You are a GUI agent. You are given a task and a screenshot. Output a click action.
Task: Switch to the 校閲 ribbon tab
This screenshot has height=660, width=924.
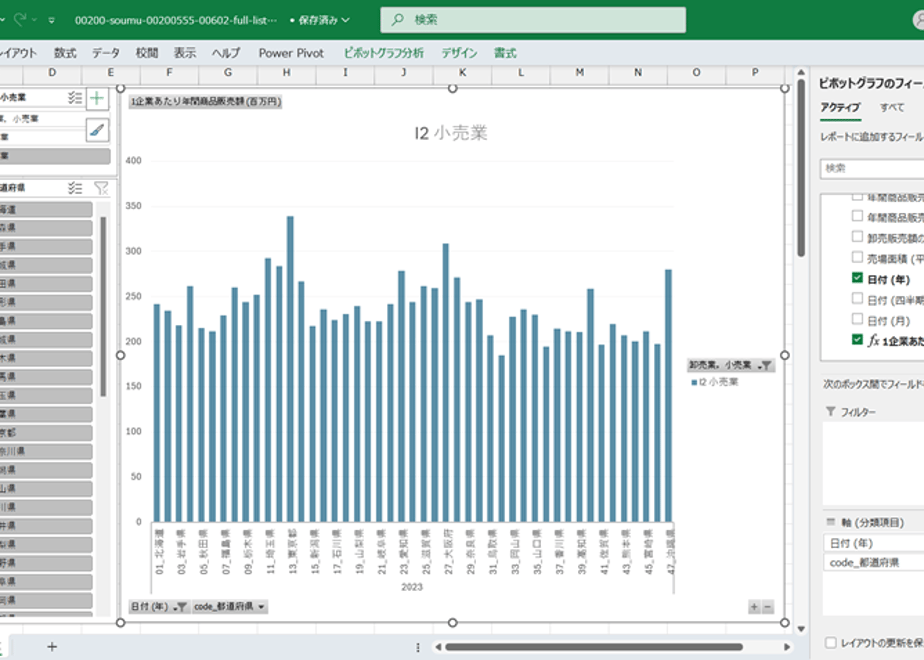click(147, 53)
